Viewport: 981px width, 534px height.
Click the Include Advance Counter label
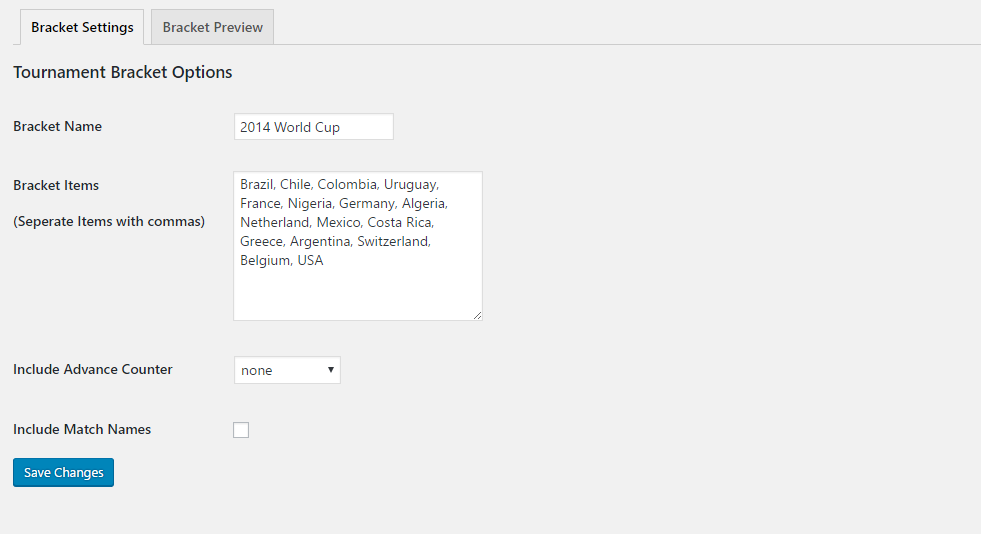93,369
